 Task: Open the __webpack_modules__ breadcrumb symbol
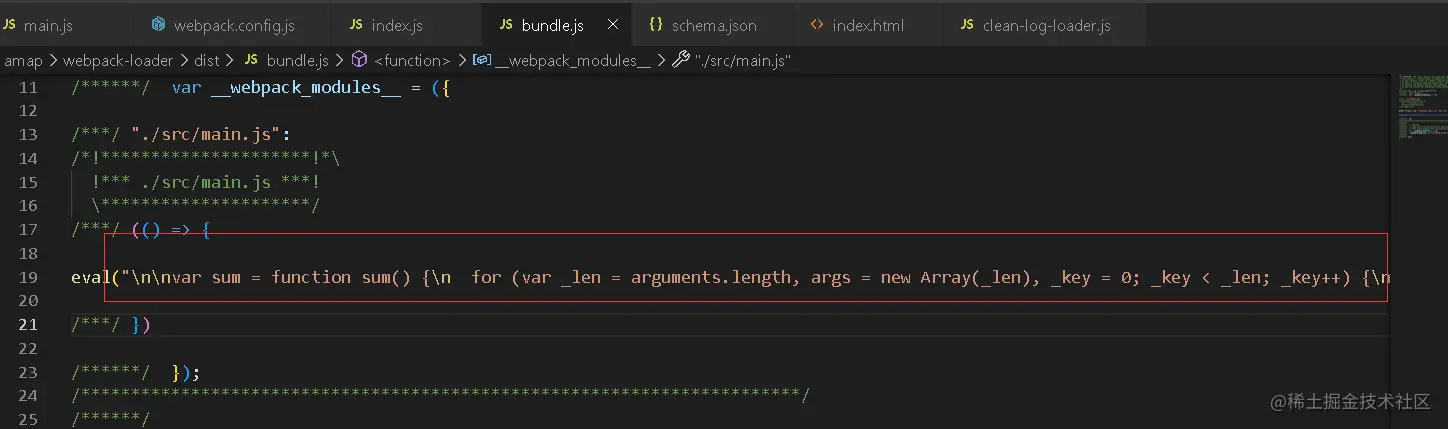tap(573, 60)
